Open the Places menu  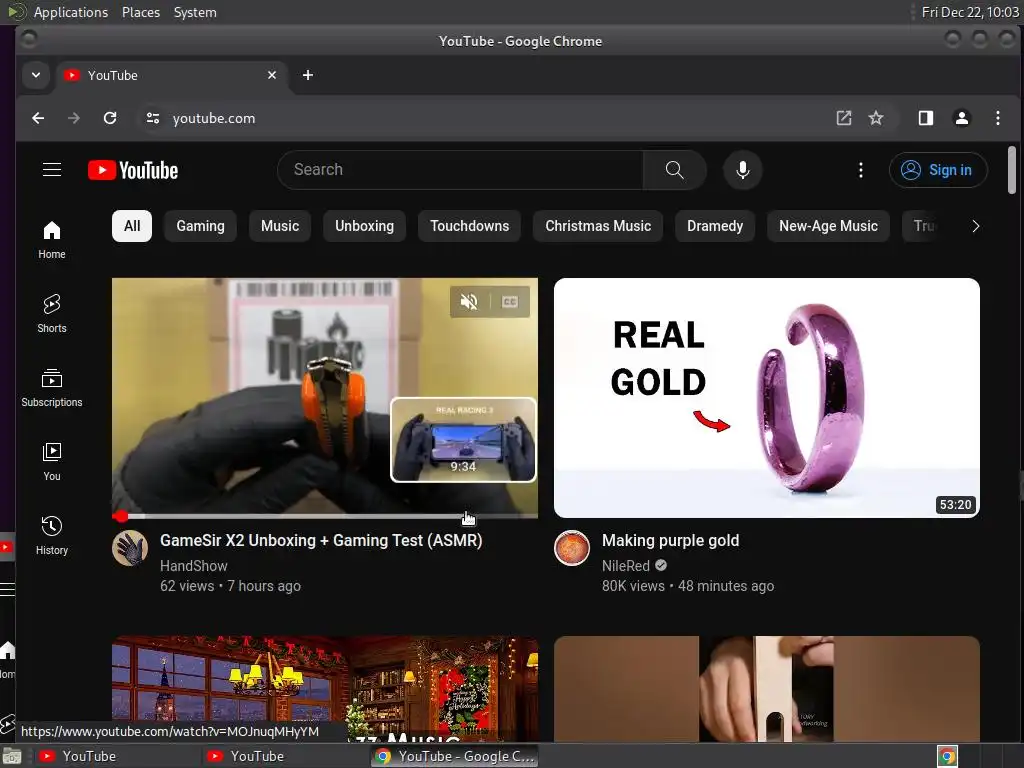pyautogui.click(x=140, y=12)
